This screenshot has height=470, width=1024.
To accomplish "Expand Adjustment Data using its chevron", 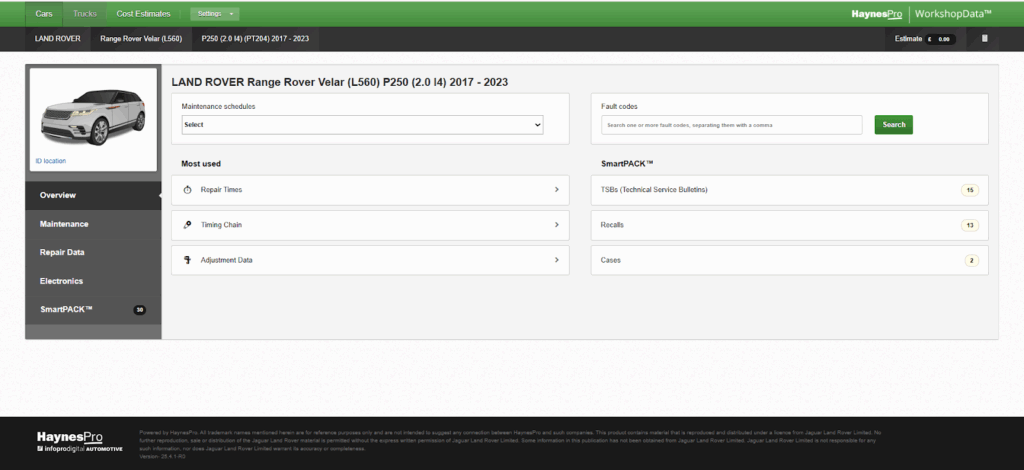I will [x=556, y=260].
